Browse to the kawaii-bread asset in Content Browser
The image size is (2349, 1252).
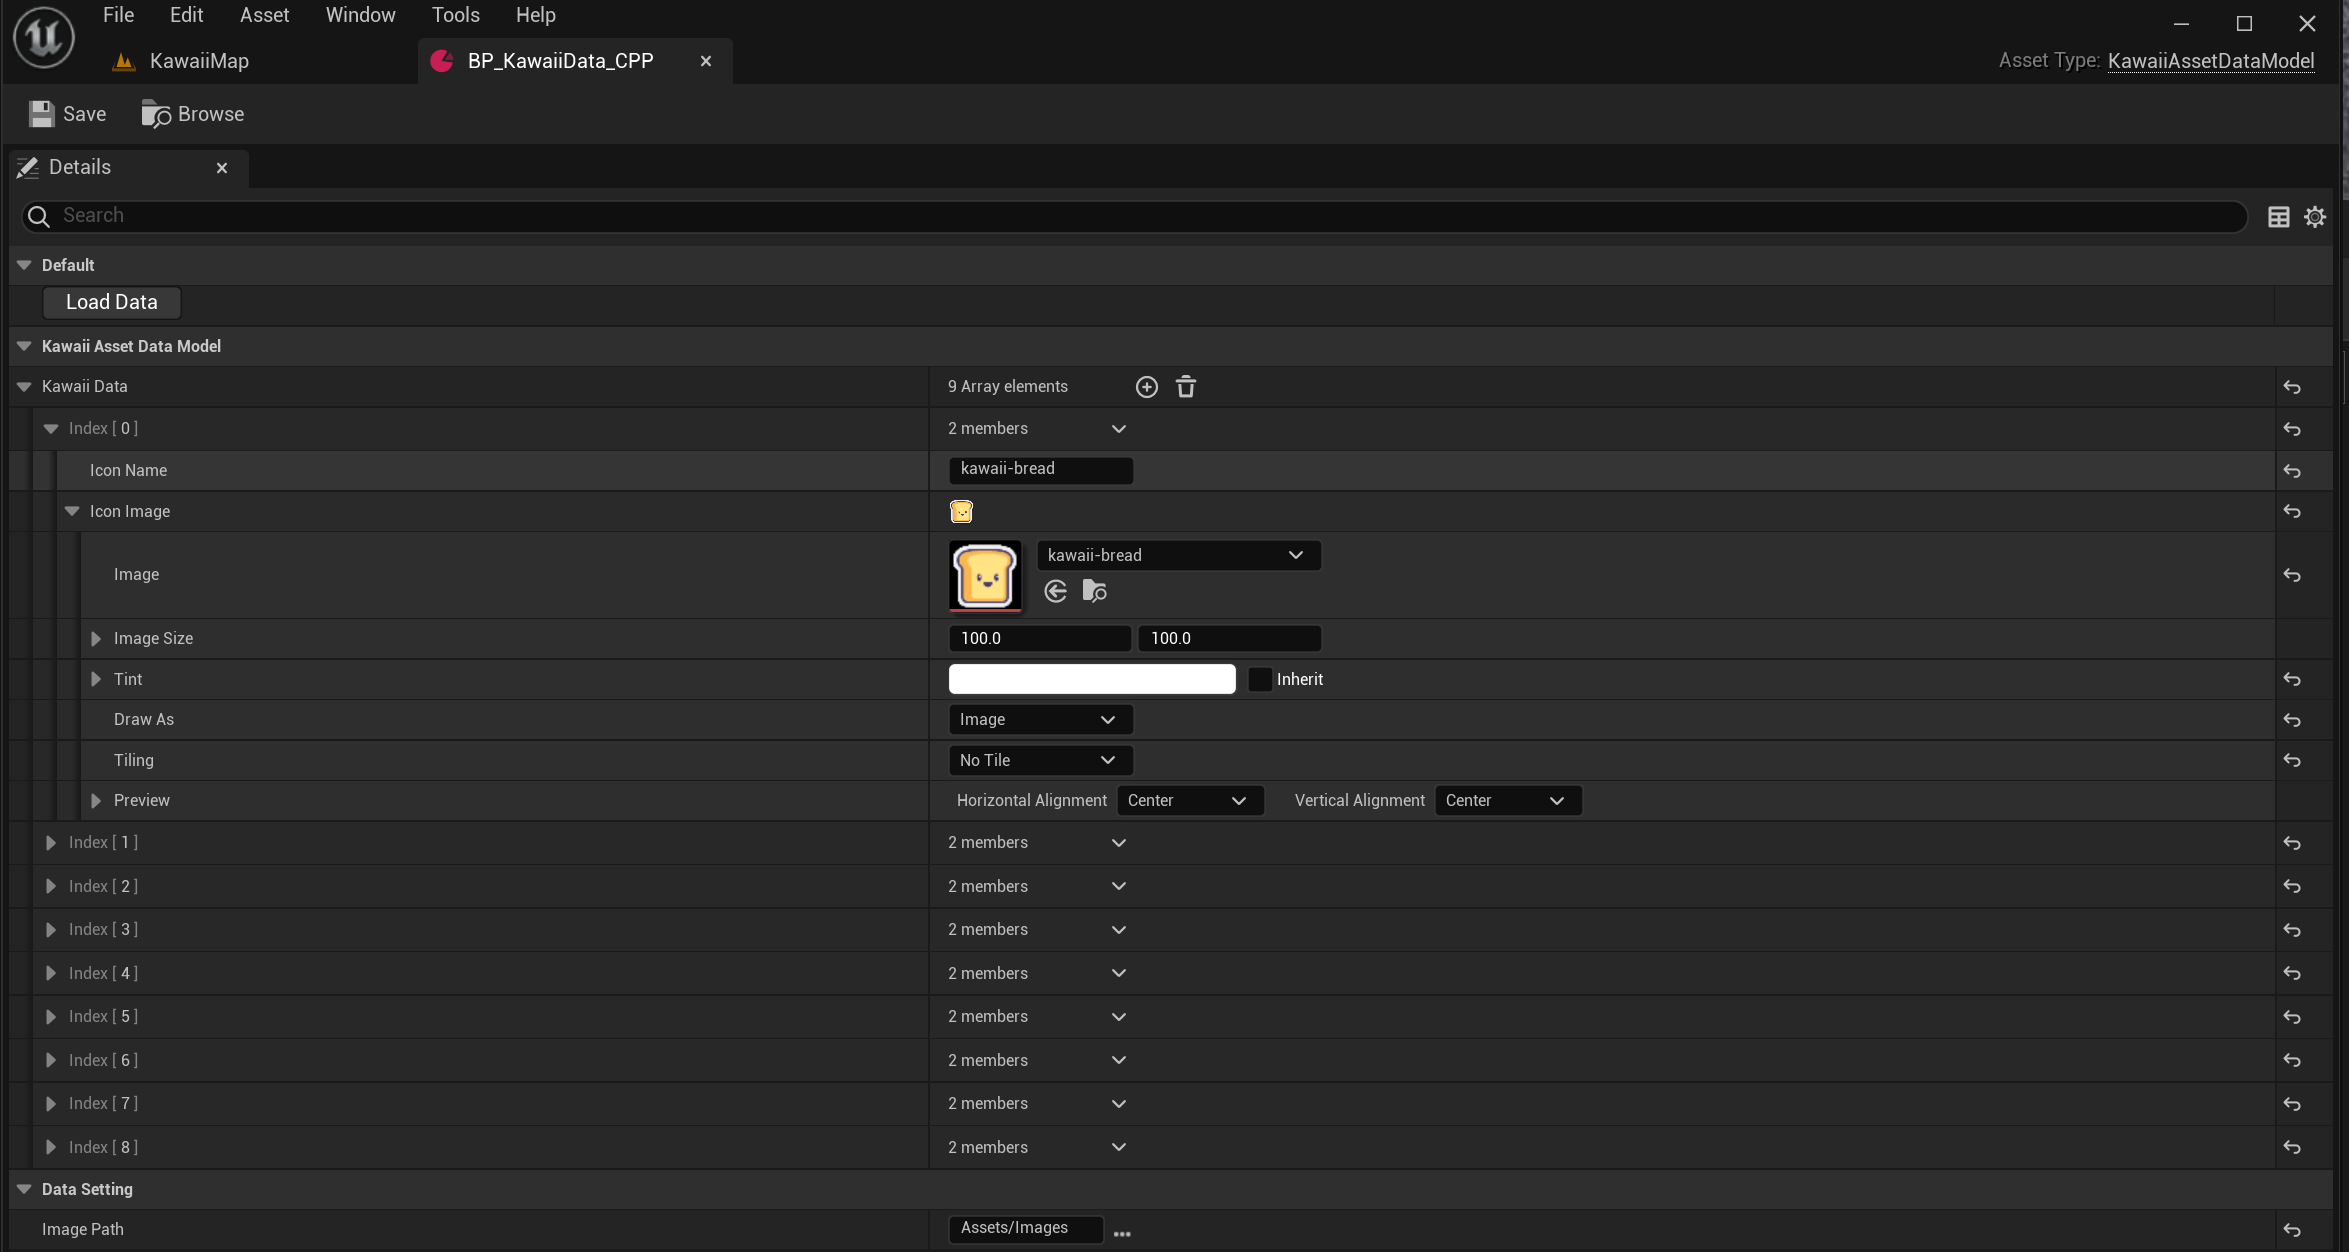click(x=1095, y=591)
